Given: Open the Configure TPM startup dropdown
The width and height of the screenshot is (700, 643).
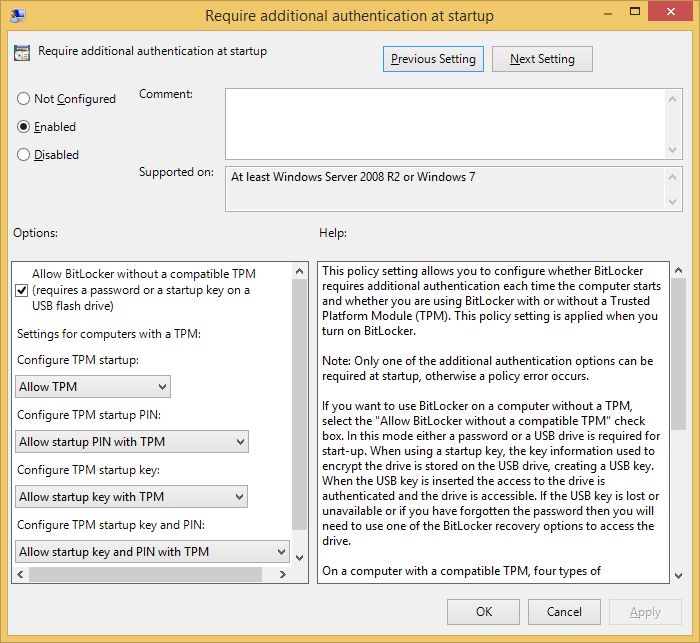Looking at the screenshot, I should (x=94, y=387).
